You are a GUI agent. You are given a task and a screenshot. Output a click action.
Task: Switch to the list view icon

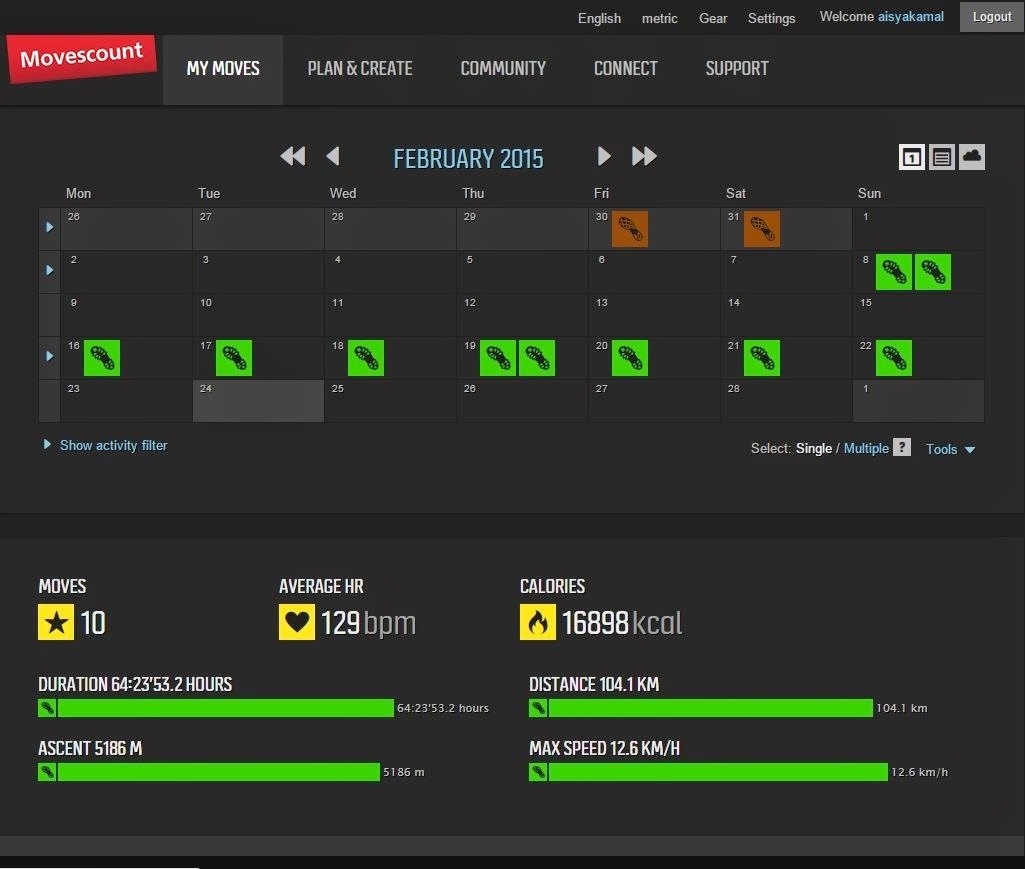click(942, 157)
